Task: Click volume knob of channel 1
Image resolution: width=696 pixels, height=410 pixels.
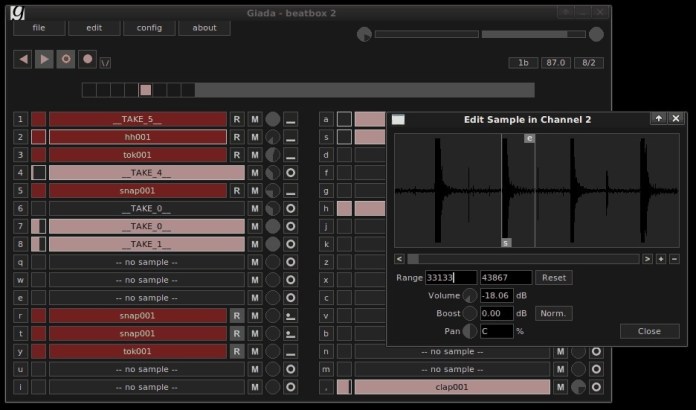Action: [x=273, y=119]
